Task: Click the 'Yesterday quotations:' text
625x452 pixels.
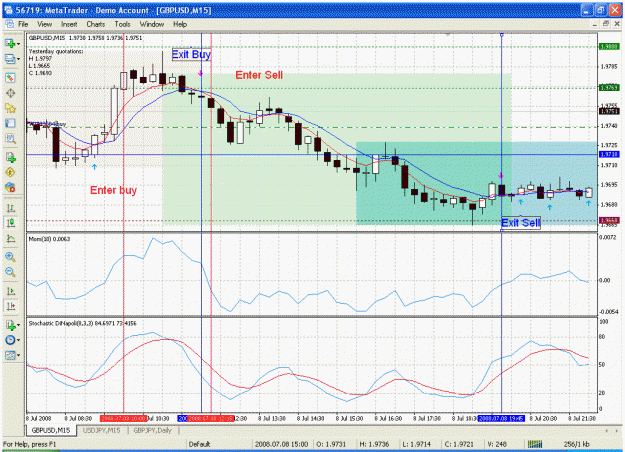Action: pyautogui.click(x=56, y=51)
